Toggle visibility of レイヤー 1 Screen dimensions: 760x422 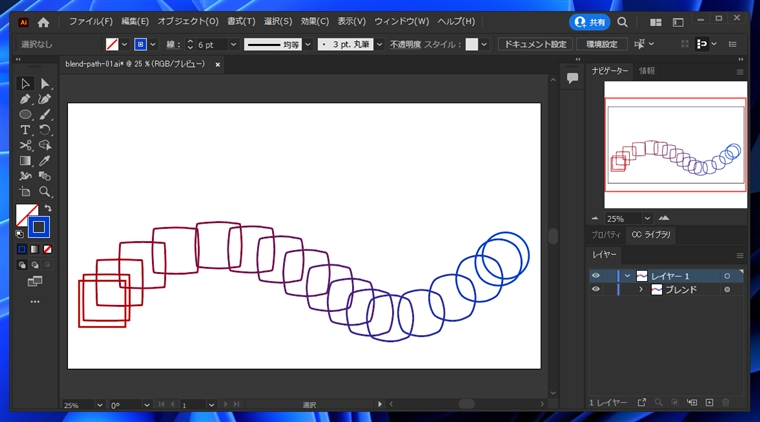tap(596, 276)
